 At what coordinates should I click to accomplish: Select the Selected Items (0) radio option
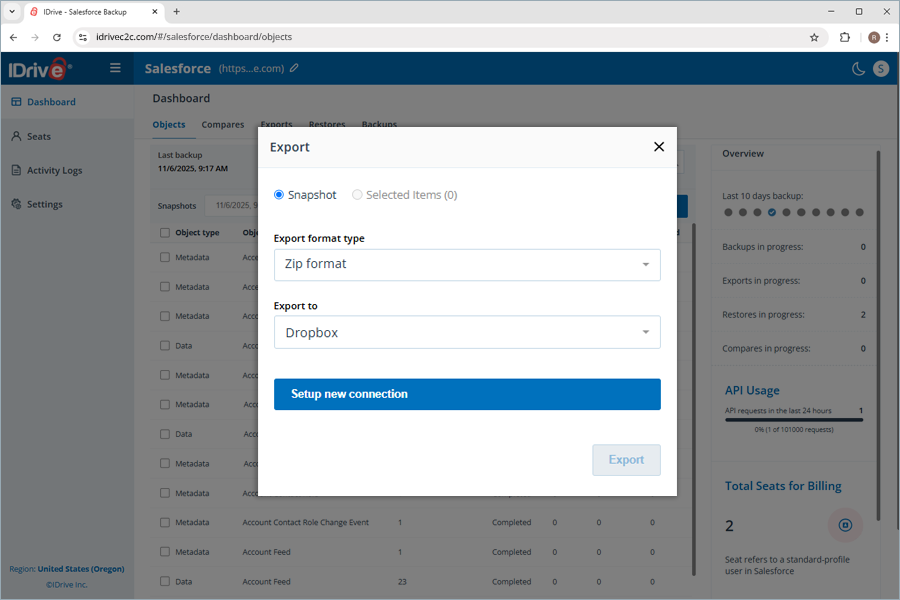[x=357, y=195]
